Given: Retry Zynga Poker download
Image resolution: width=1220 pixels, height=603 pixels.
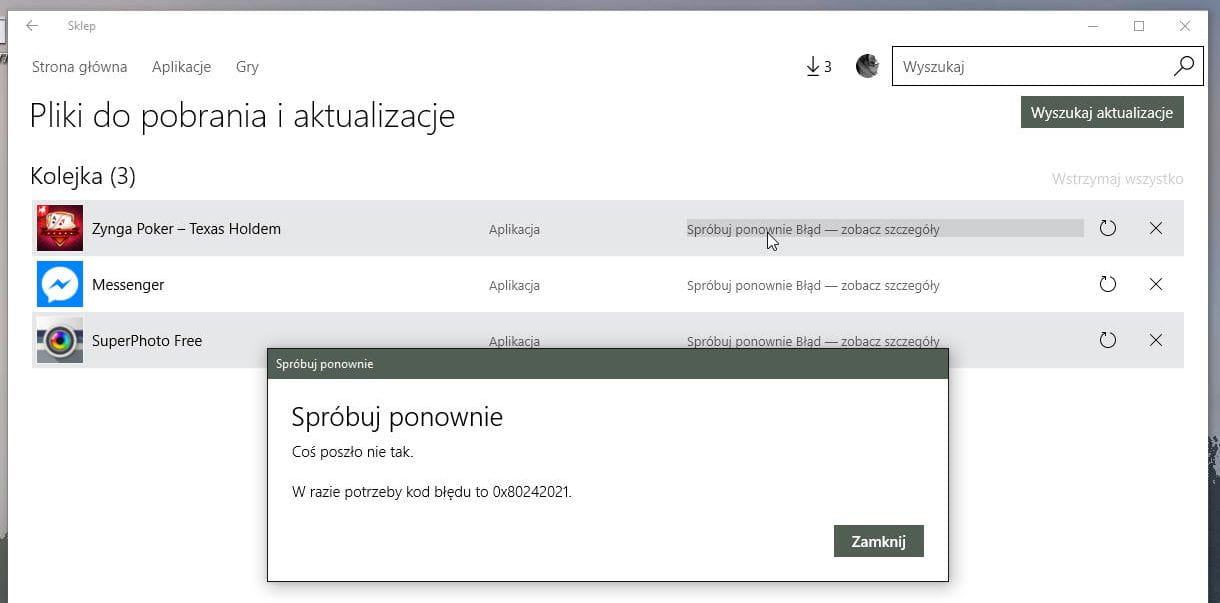Looking at the screenshot, I should [x=1107, y=228].
